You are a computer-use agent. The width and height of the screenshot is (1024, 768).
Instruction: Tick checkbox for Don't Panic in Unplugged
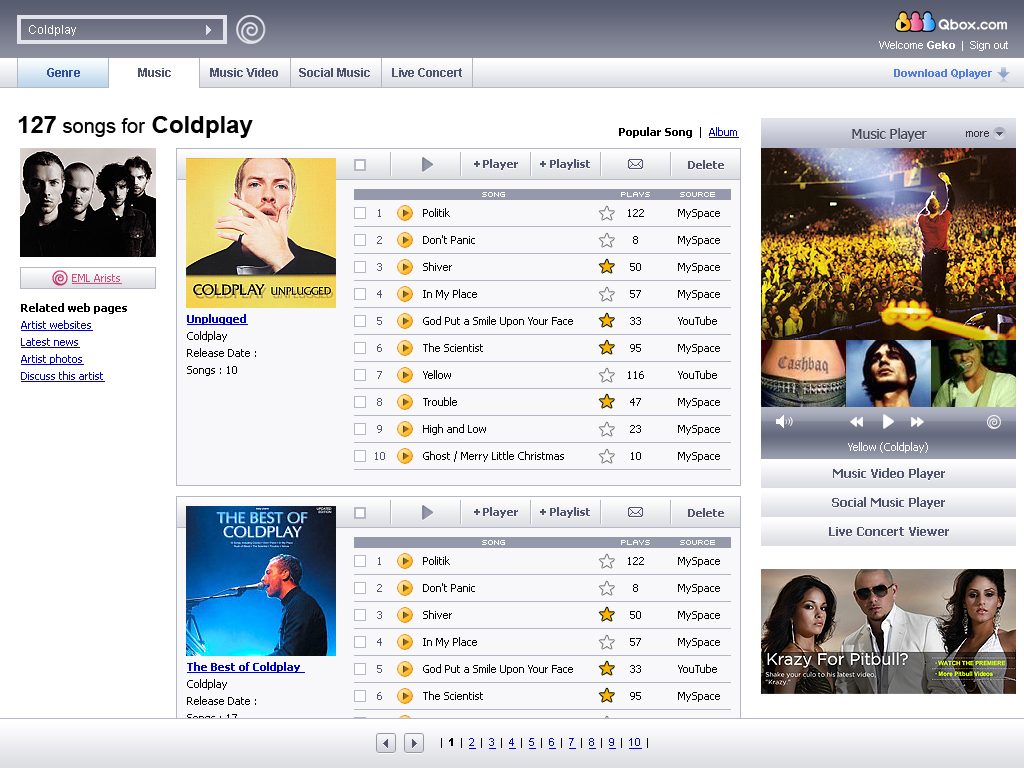coord(360,240)
